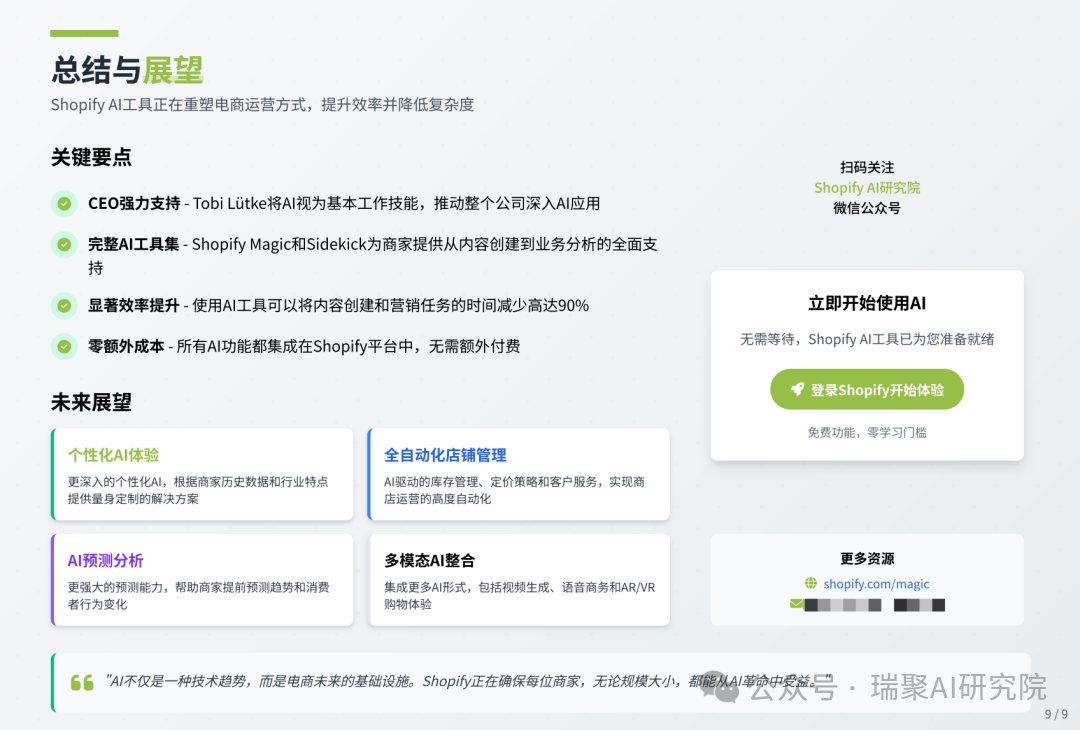The height and width of the screenshot is (730, 1080).
Task: Click the Shopify AI研究院 green text
Action: pos(866,187)
